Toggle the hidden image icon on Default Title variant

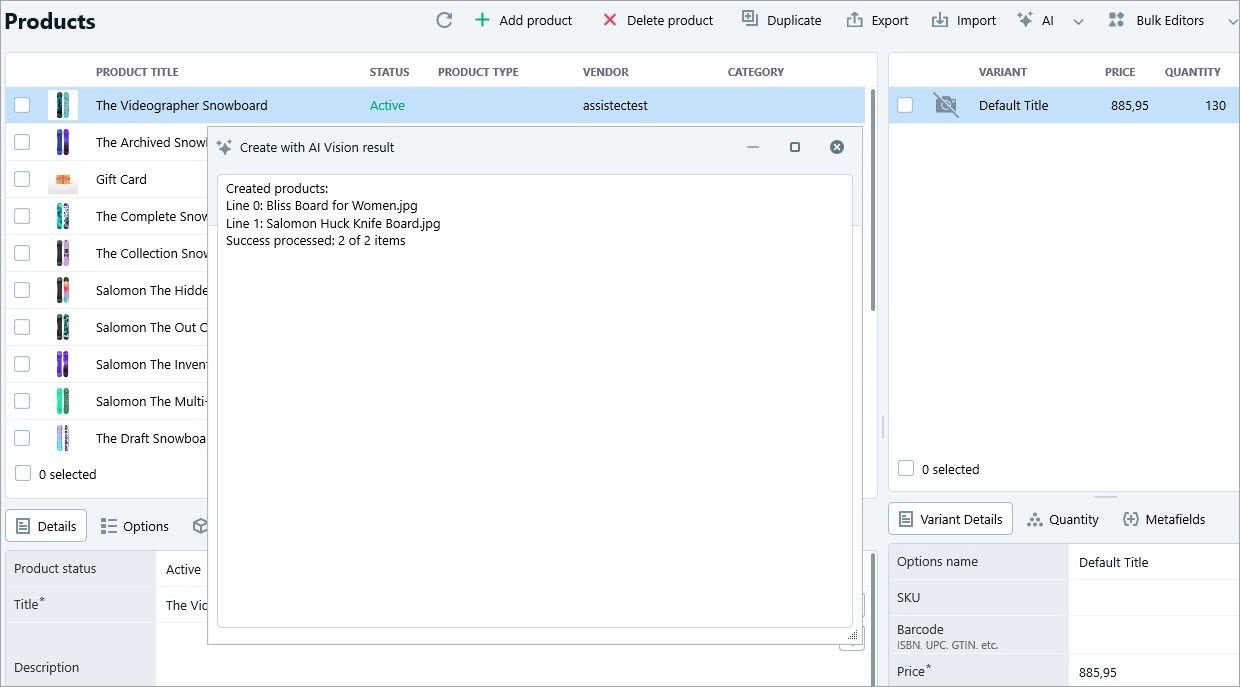[944, 104]
